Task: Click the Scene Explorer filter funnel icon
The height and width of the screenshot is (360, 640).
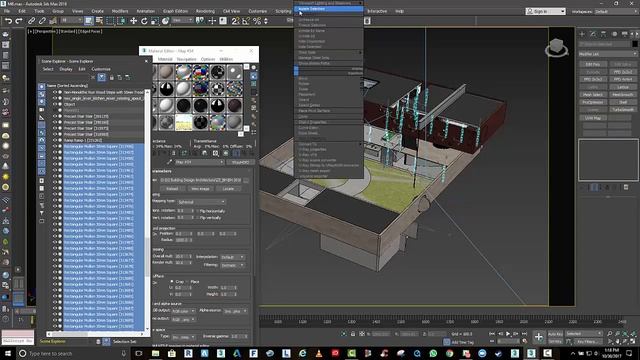Action: tap(102, 77)
